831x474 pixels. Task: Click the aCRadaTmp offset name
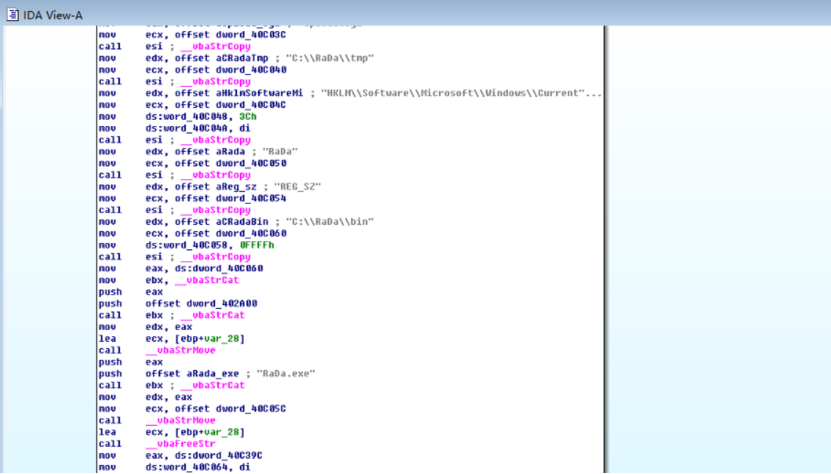242,58
